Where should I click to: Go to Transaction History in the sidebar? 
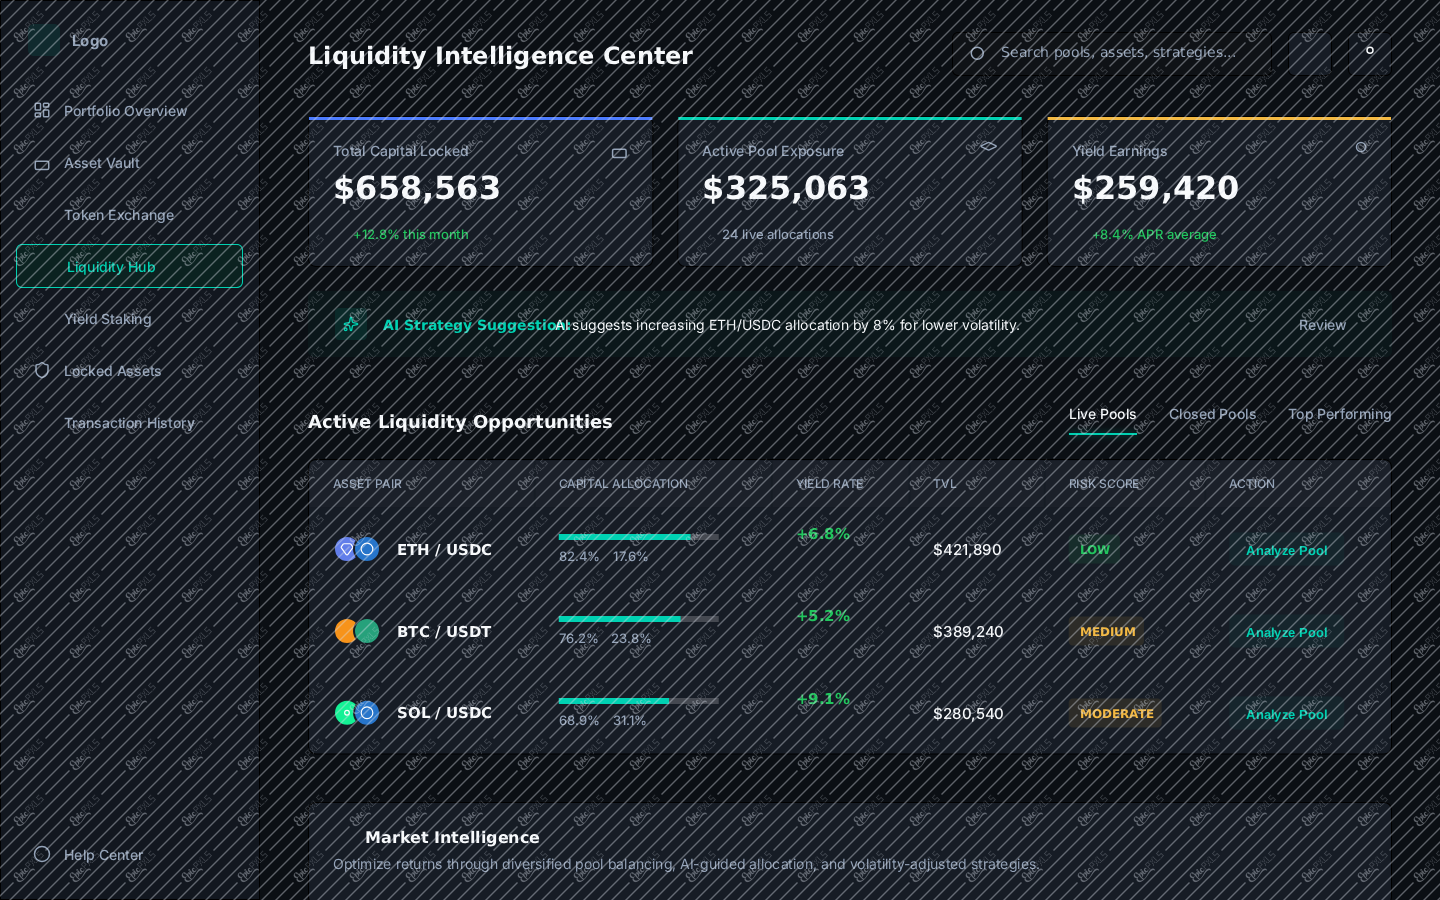(x=129, y=422)
